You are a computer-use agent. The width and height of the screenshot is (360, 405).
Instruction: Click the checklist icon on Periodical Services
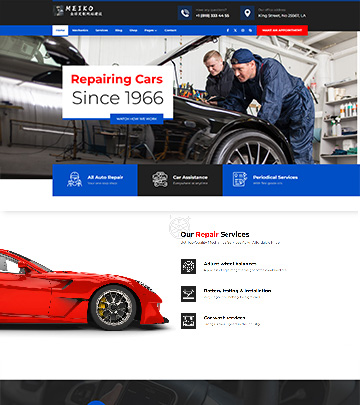(x=240, y=179)
